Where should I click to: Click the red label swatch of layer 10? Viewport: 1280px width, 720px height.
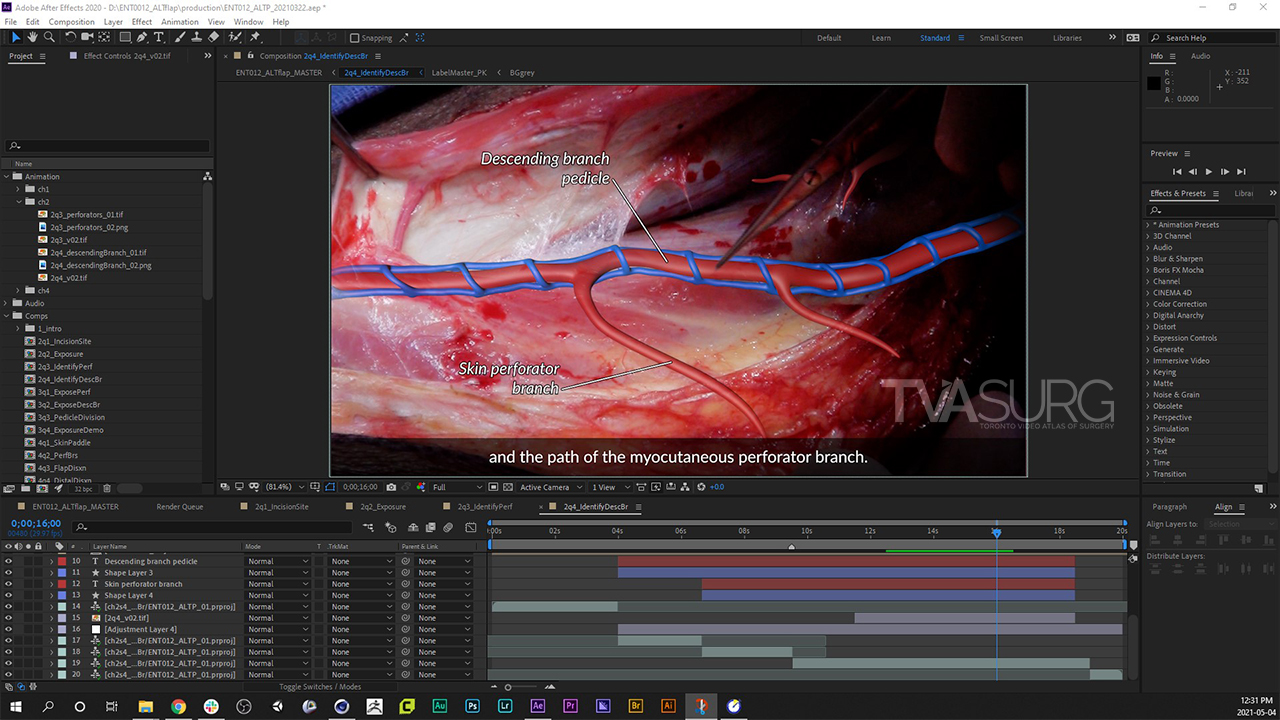tap(62, 561)
